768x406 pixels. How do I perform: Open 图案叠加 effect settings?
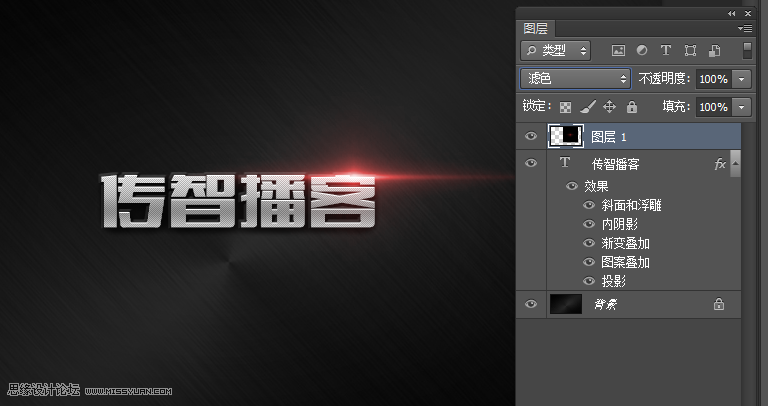(625, 263)
